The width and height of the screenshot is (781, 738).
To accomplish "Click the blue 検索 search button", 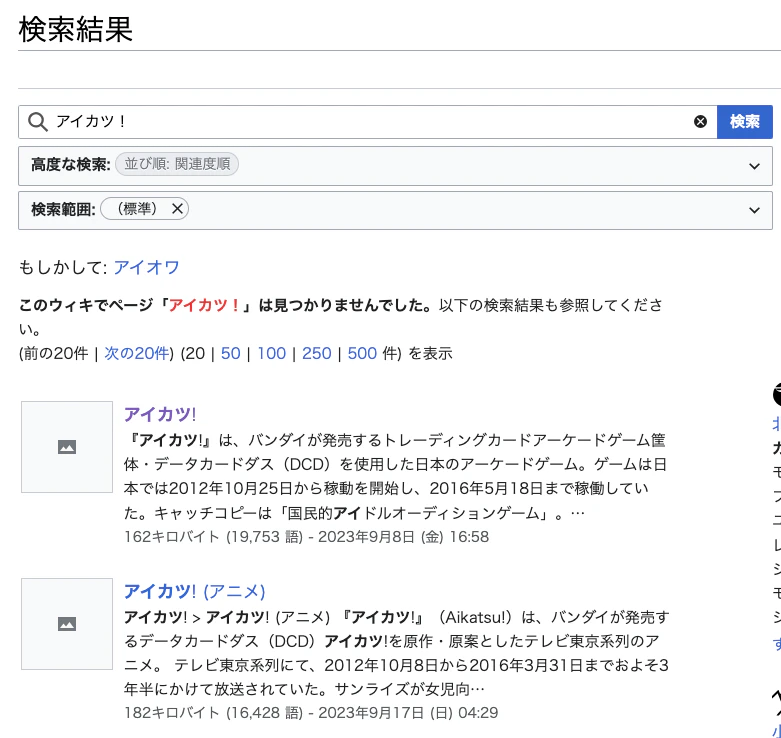I will 745,122.
